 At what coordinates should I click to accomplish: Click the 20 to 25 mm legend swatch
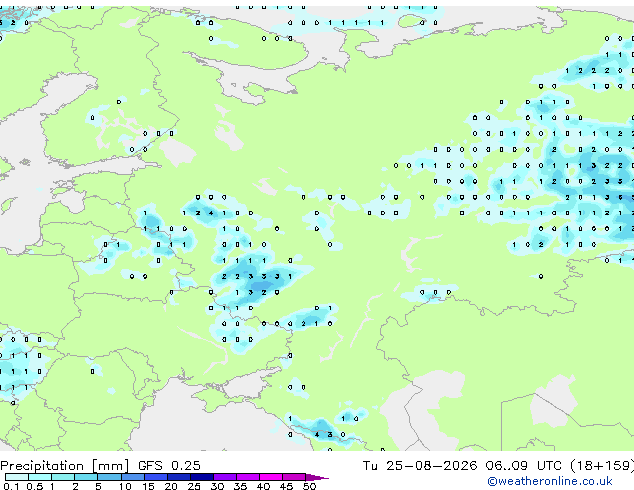pyautogui.click(x=179, y=477)
